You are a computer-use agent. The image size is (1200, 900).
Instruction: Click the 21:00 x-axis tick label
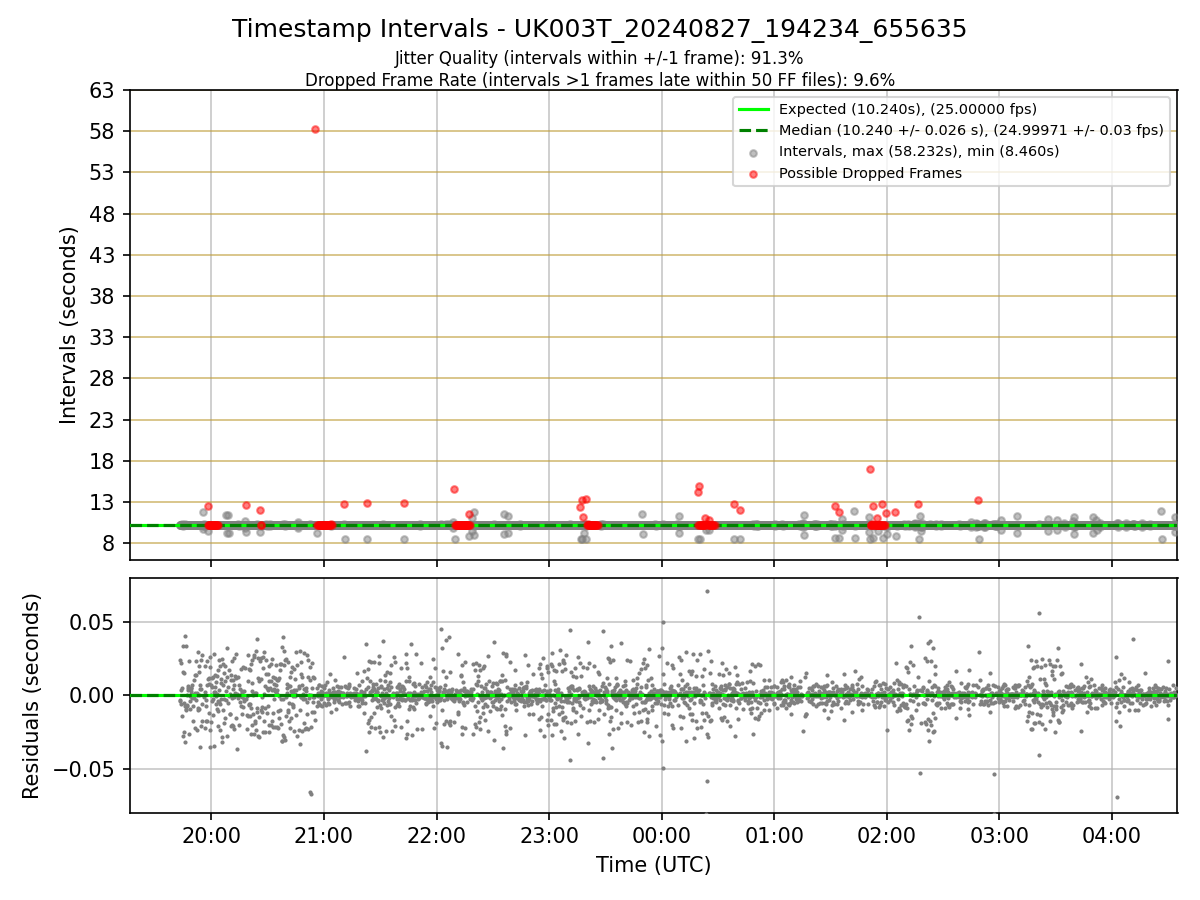pos(323,835)
